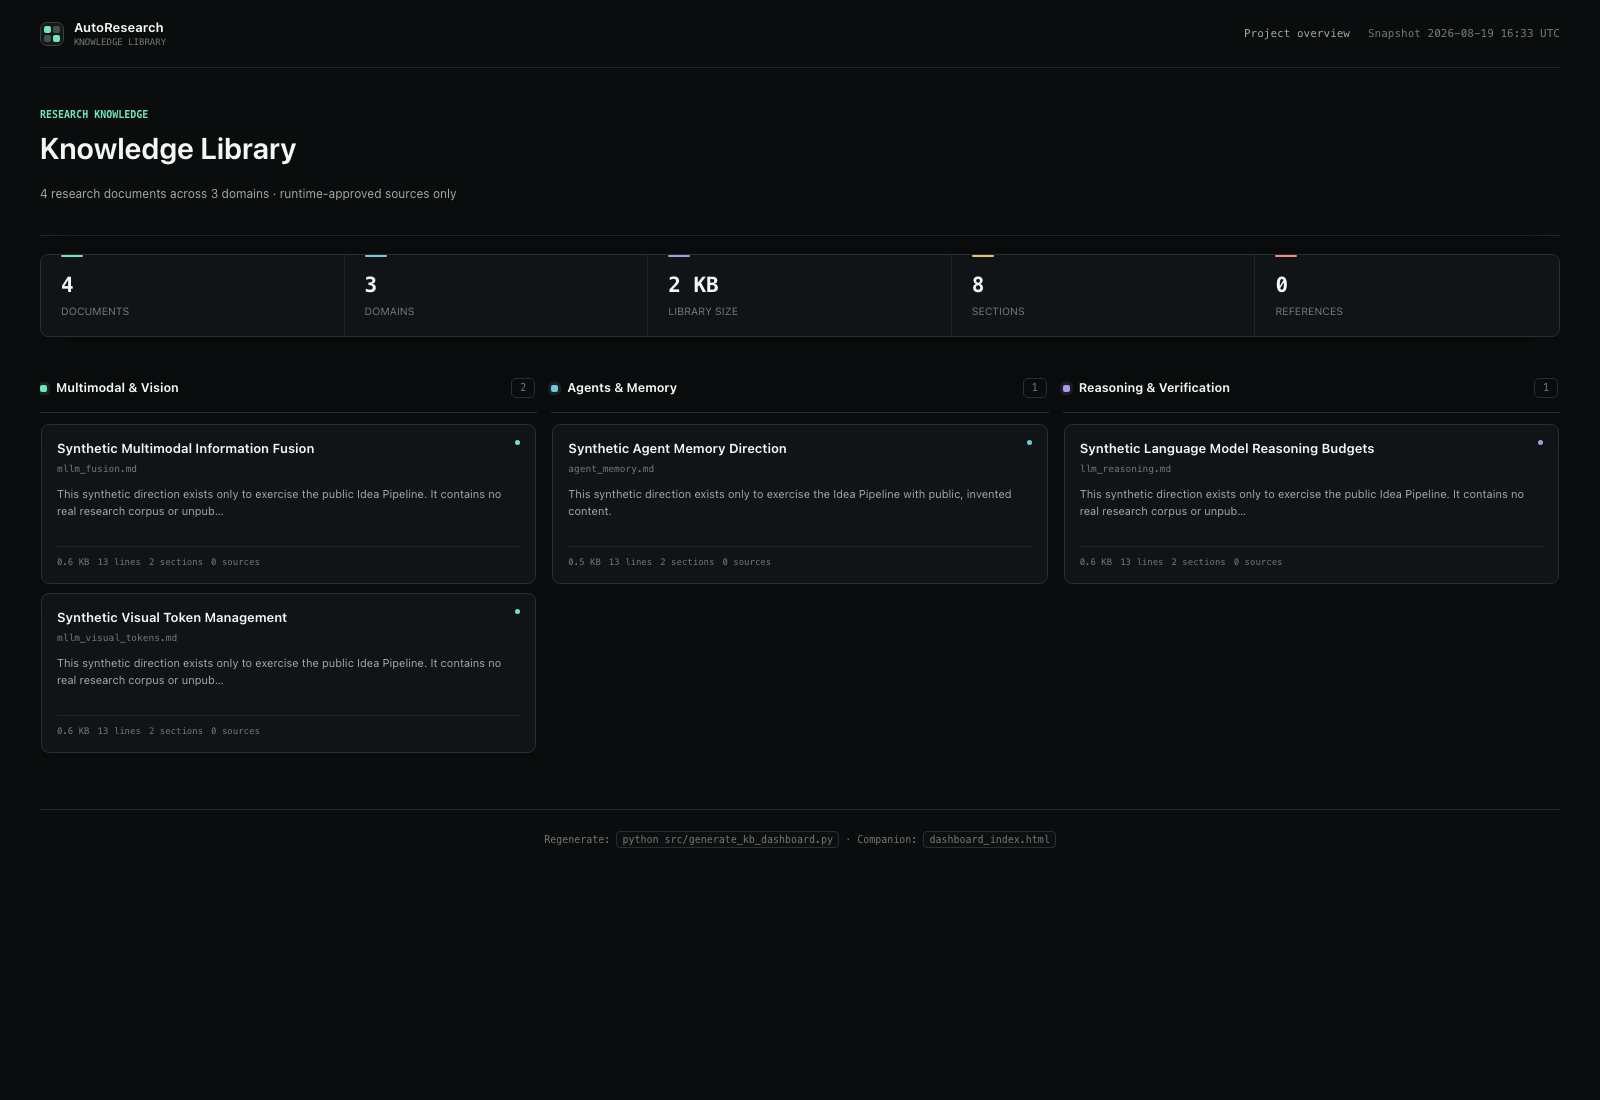Select the 2 KB Library Size stat card

click(x=799, y=296)
